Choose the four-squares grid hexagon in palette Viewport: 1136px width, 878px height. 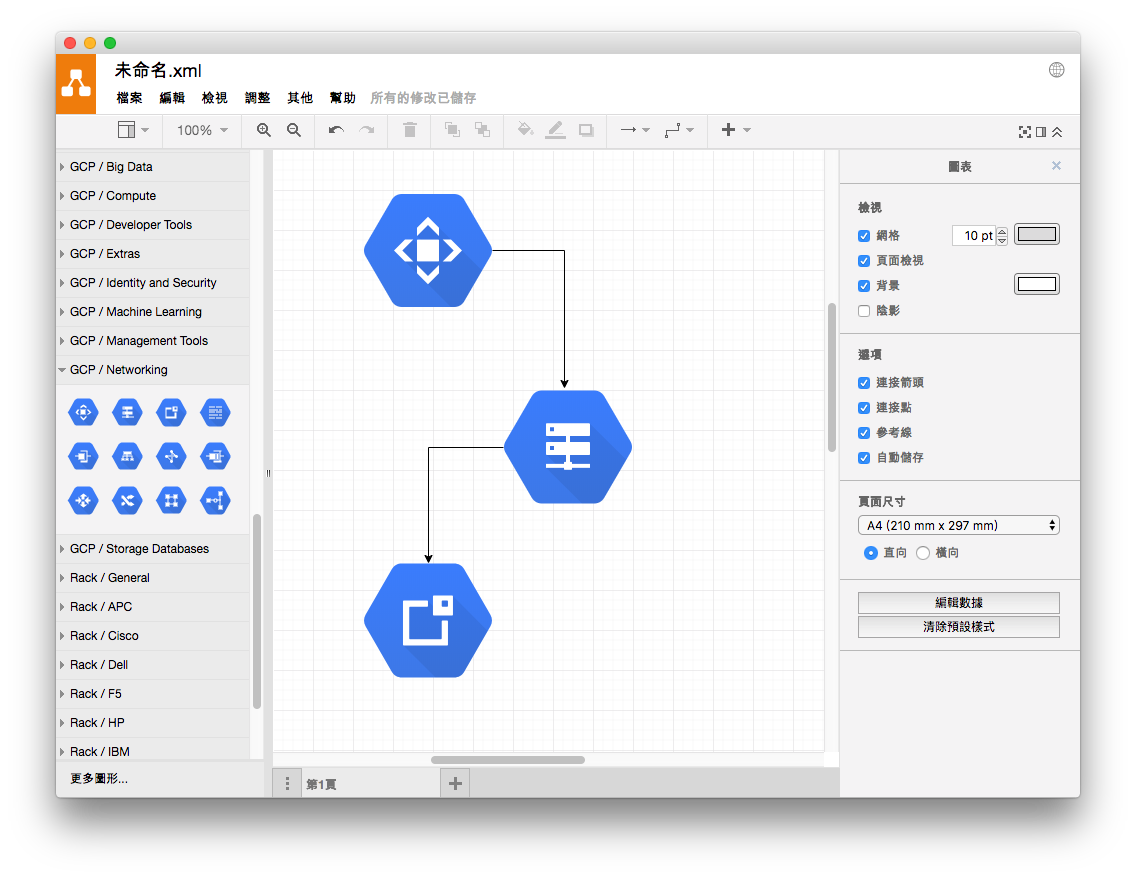pos(172,501)
